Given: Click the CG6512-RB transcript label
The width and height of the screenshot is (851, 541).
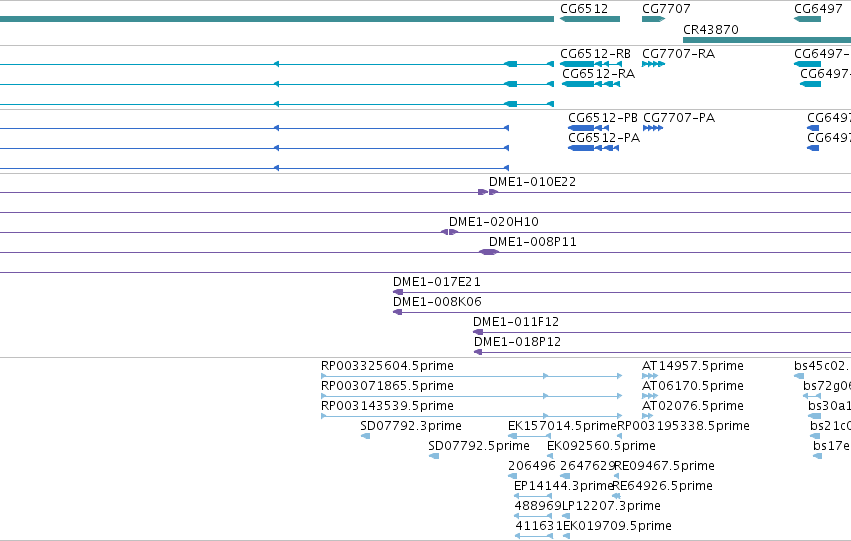Looking at the screenshot, I should 595,54.
